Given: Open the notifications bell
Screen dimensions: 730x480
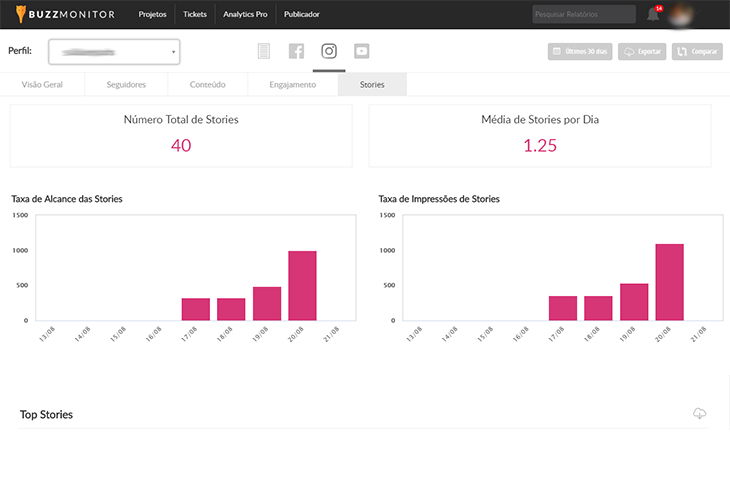Looking at the screenshot, I should (x=652, y=14).
